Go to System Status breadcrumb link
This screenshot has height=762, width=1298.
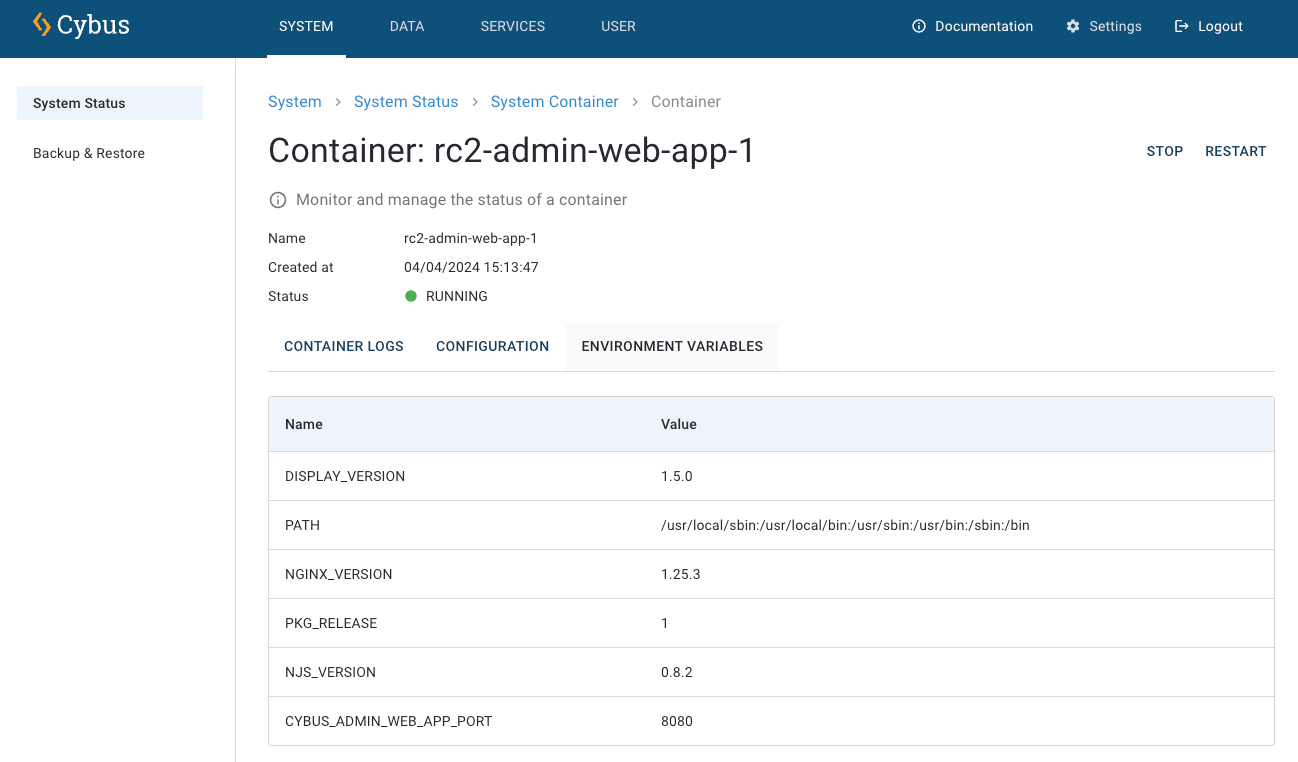click(x=406, y=102)
